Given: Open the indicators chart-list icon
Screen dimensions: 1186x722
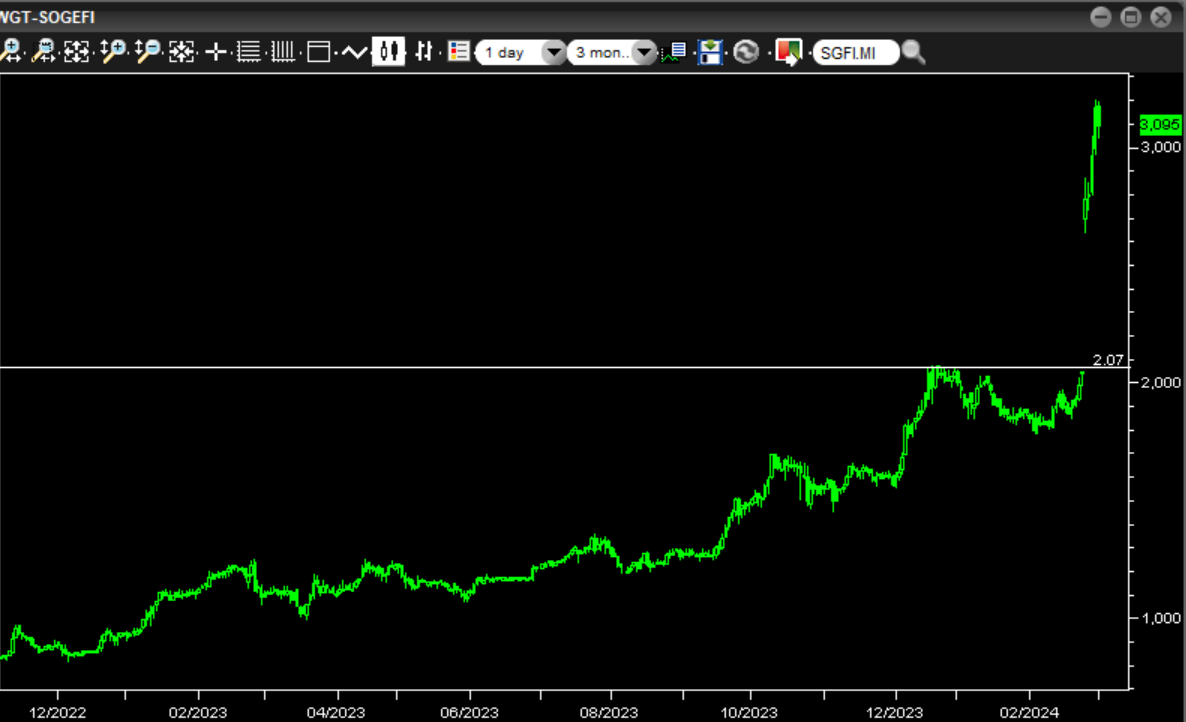Looking at the screenshot, I should coord(674,51).
